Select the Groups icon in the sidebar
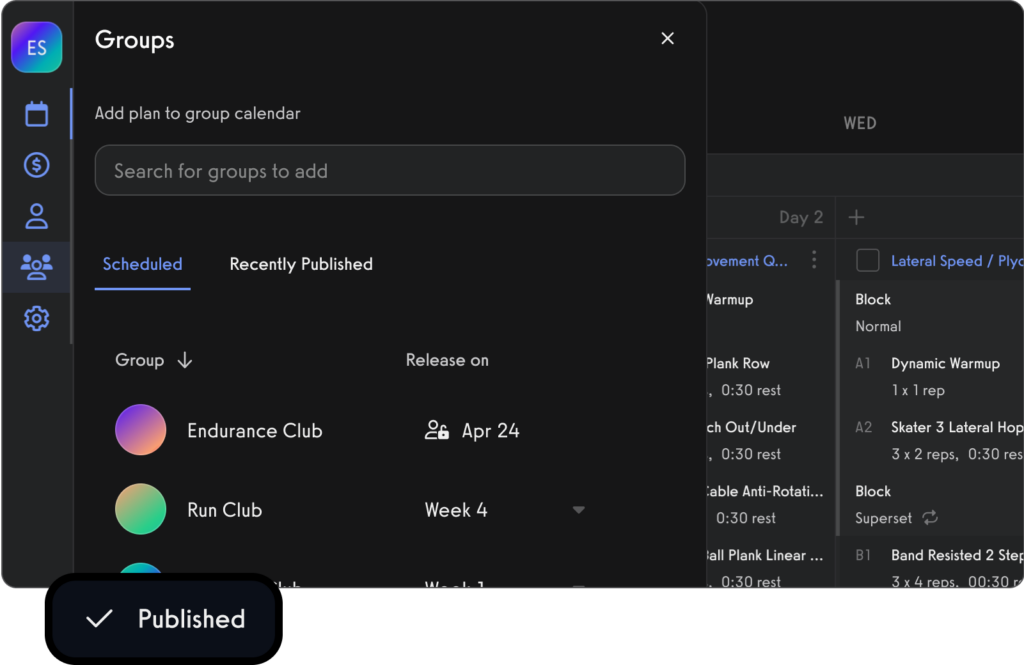This screenshot has height=665, width=1024. point(36,266)
